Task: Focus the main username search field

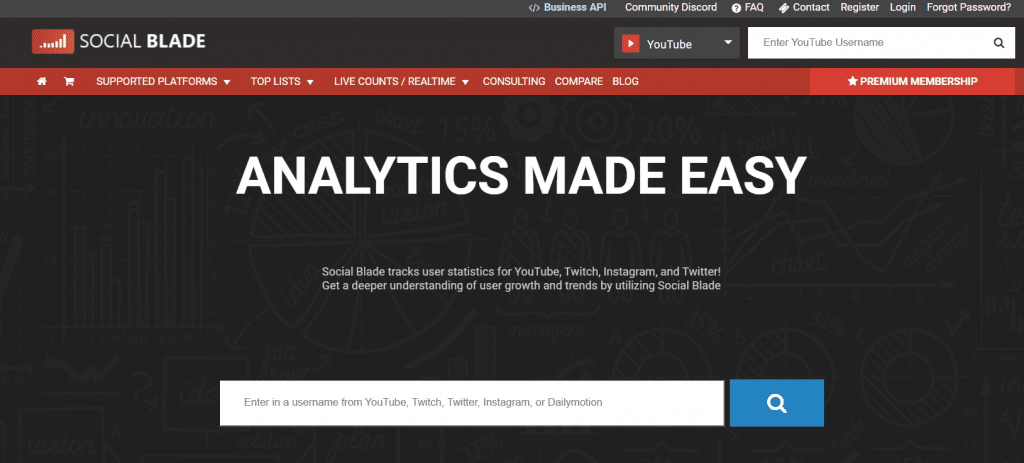Action: coord(472,403)
